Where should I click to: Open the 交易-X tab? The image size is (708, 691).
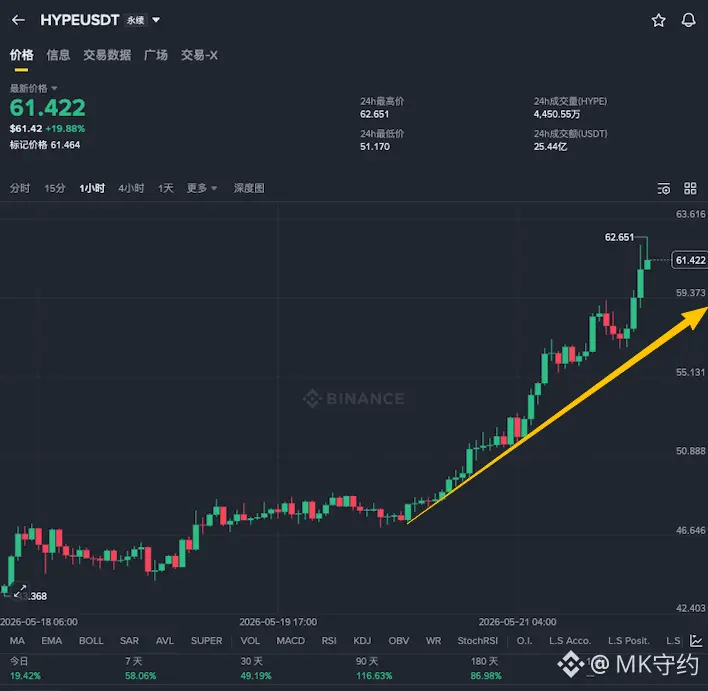[x=199, y=55]
